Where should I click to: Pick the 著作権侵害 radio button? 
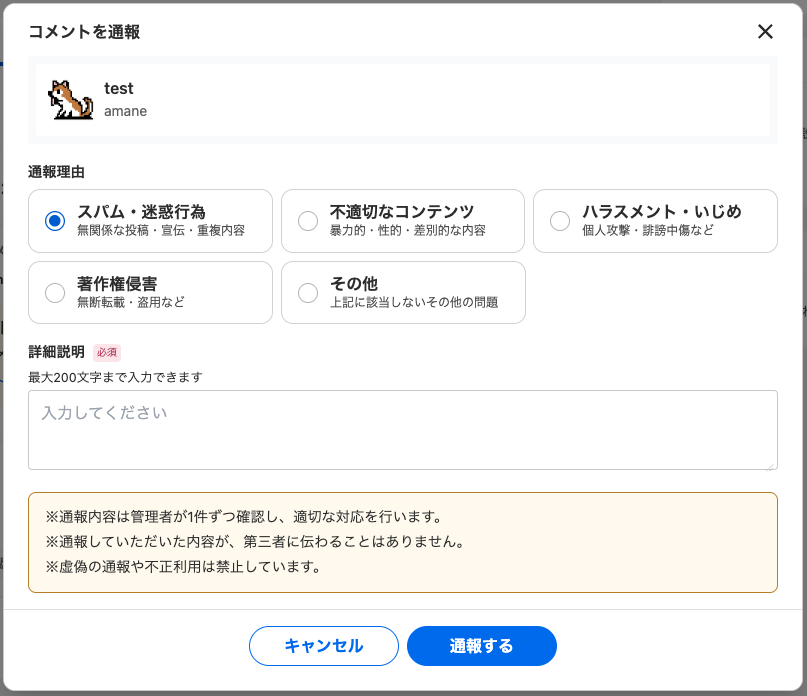pyautogui.click(x=55, y=292)
